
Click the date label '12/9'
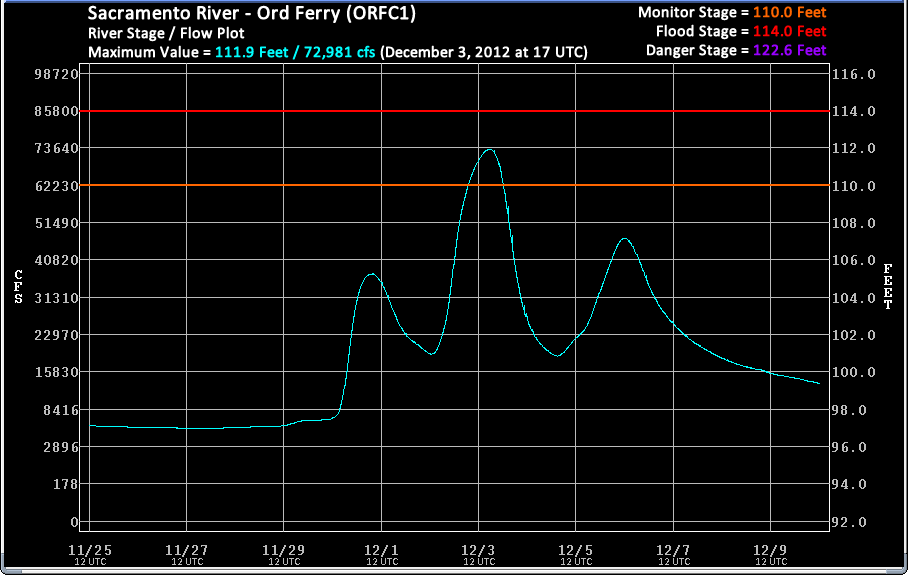(x=770, y=550)
